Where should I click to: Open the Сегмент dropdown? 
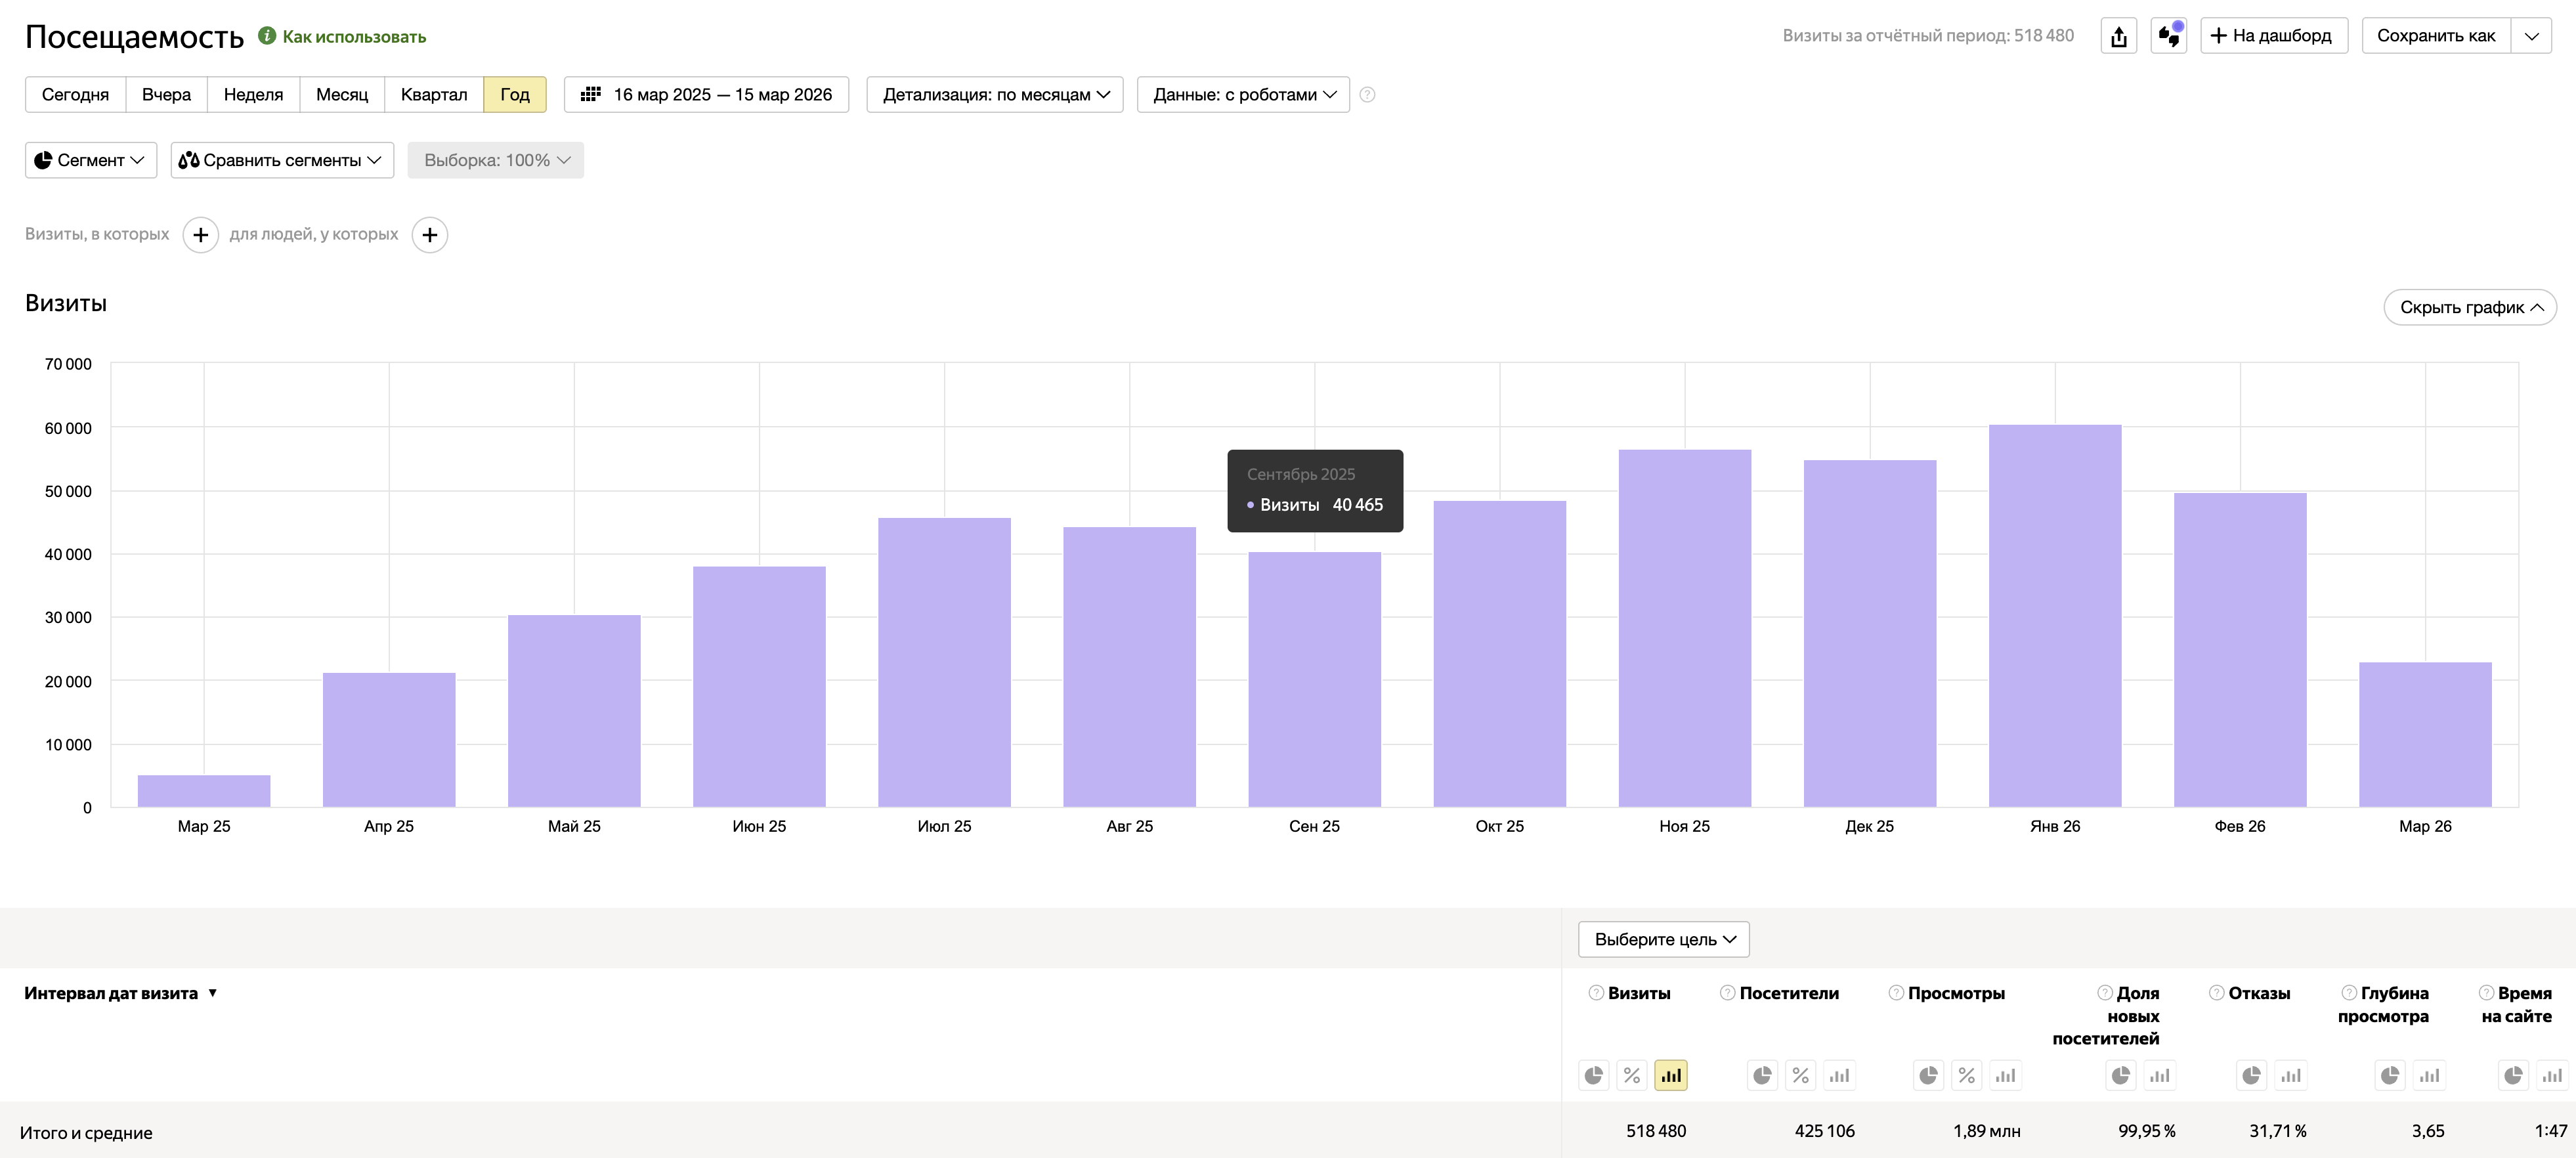click(90, 160)
